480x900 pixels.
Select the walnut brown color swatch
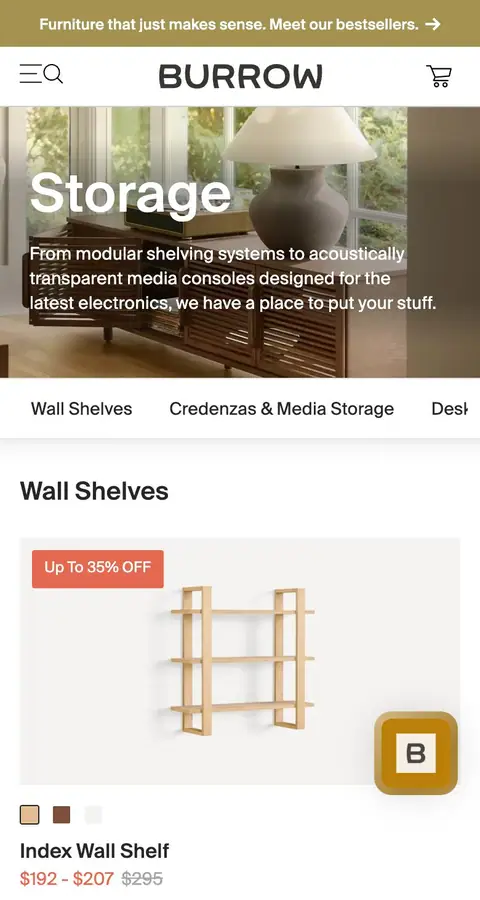point(61,814)
